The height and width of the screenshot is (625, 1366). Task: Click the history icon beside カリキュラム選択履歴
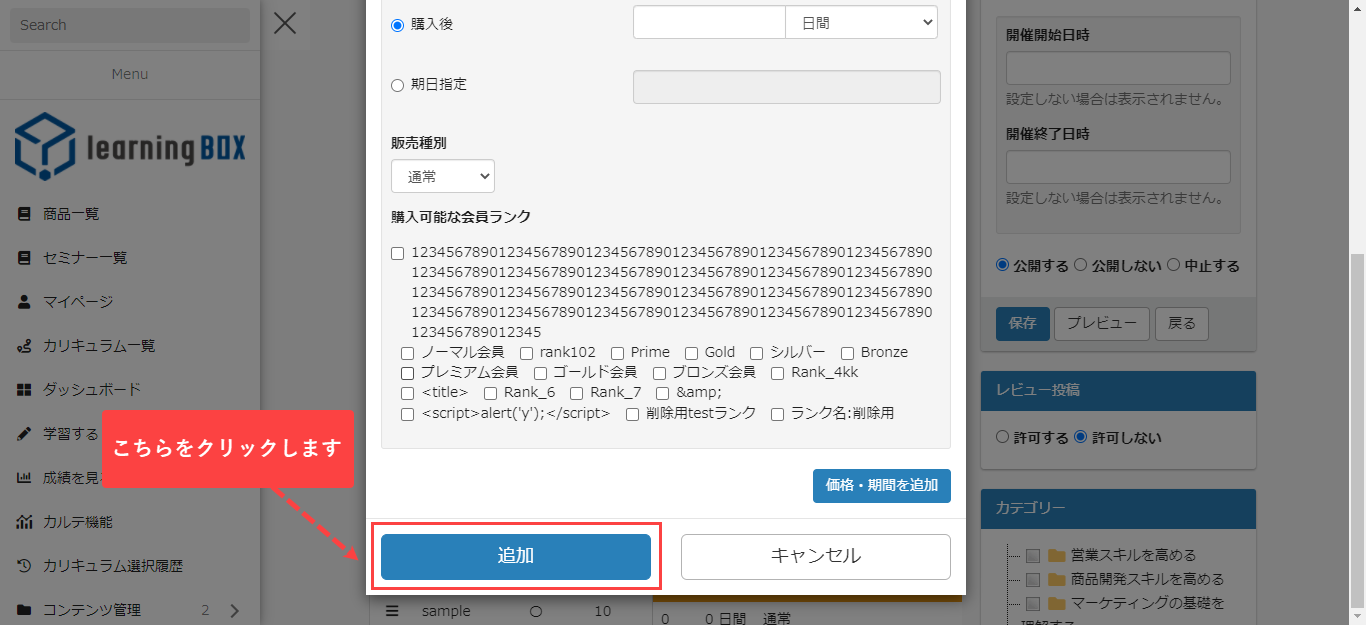click(24, 566)
